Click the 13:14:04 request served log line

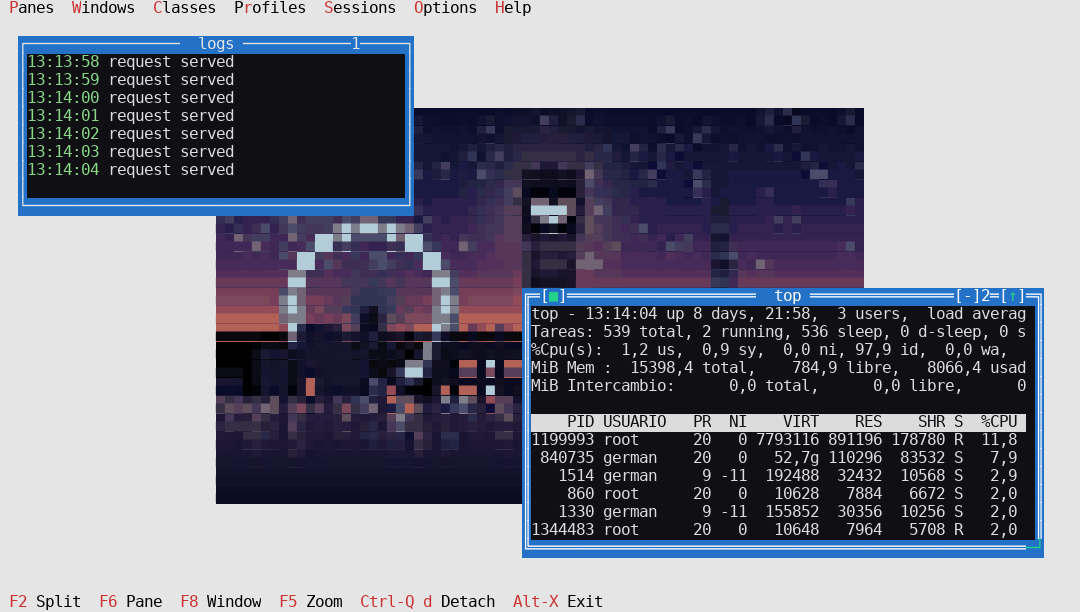[x=130, y=169]
